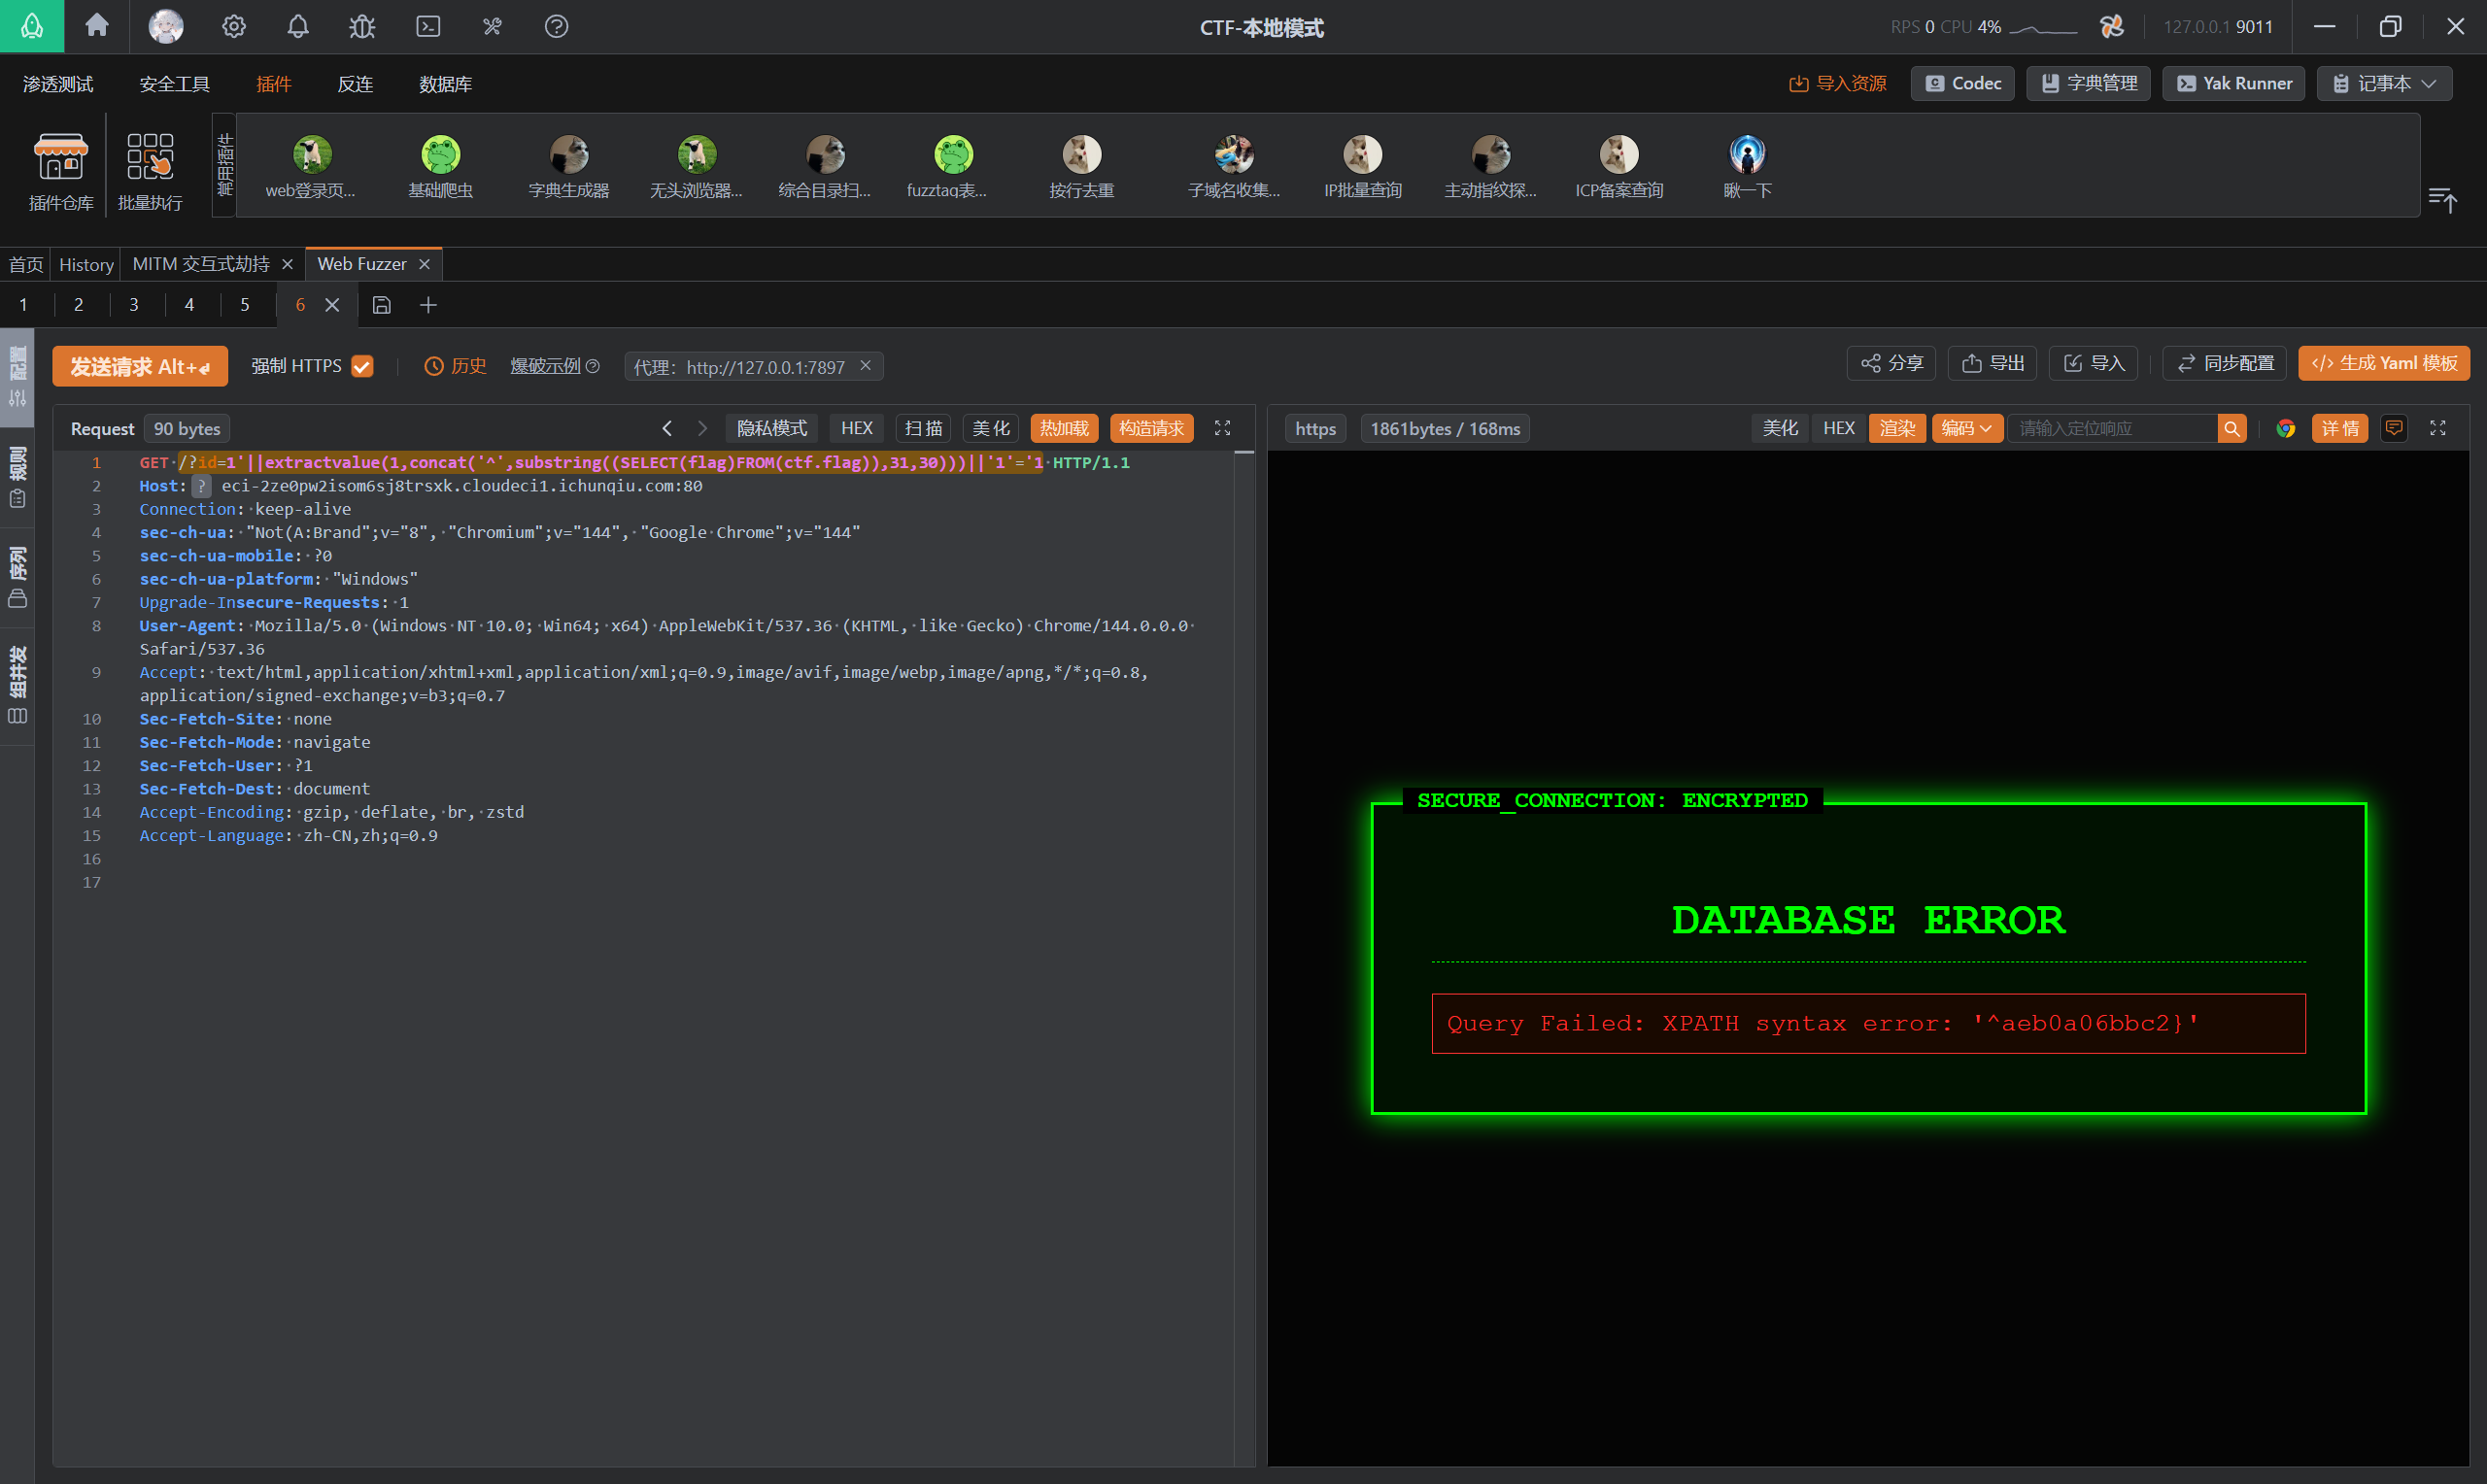
Task: Toggle 渲染 render mode for response
Action: click(1896, 428)
